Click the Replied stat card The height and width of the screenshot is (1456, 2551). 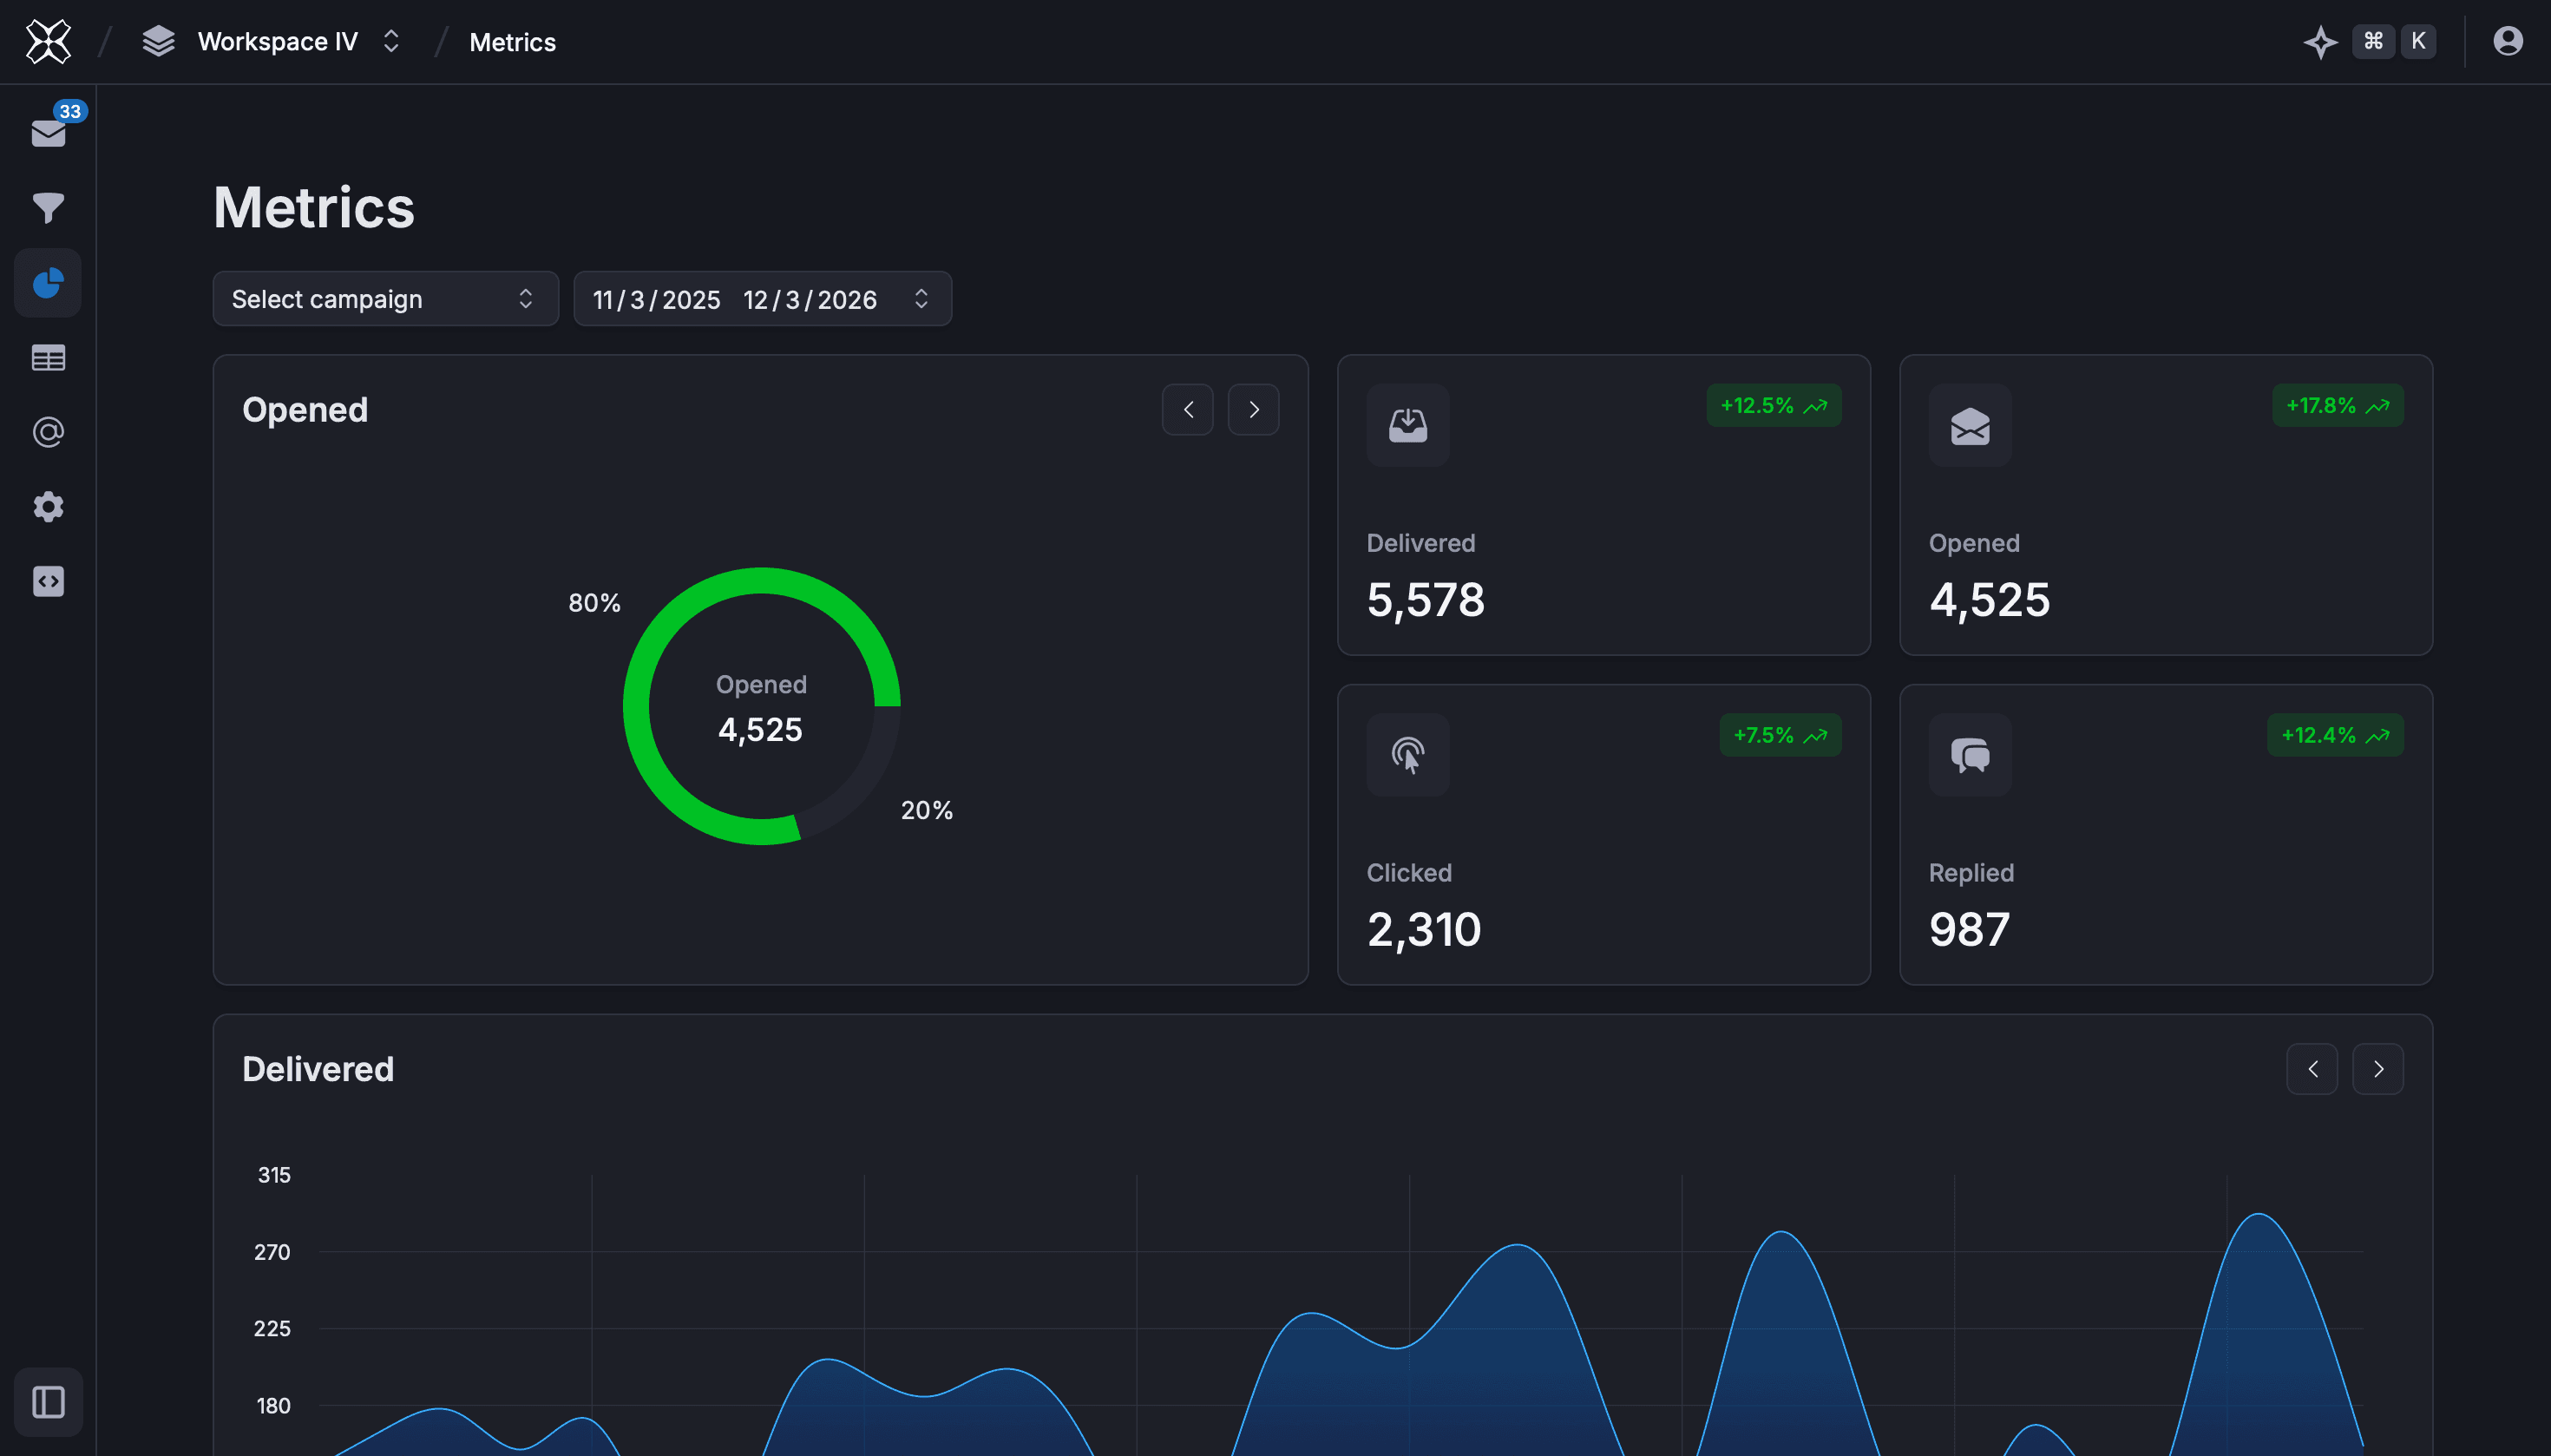pos(2165,835)
